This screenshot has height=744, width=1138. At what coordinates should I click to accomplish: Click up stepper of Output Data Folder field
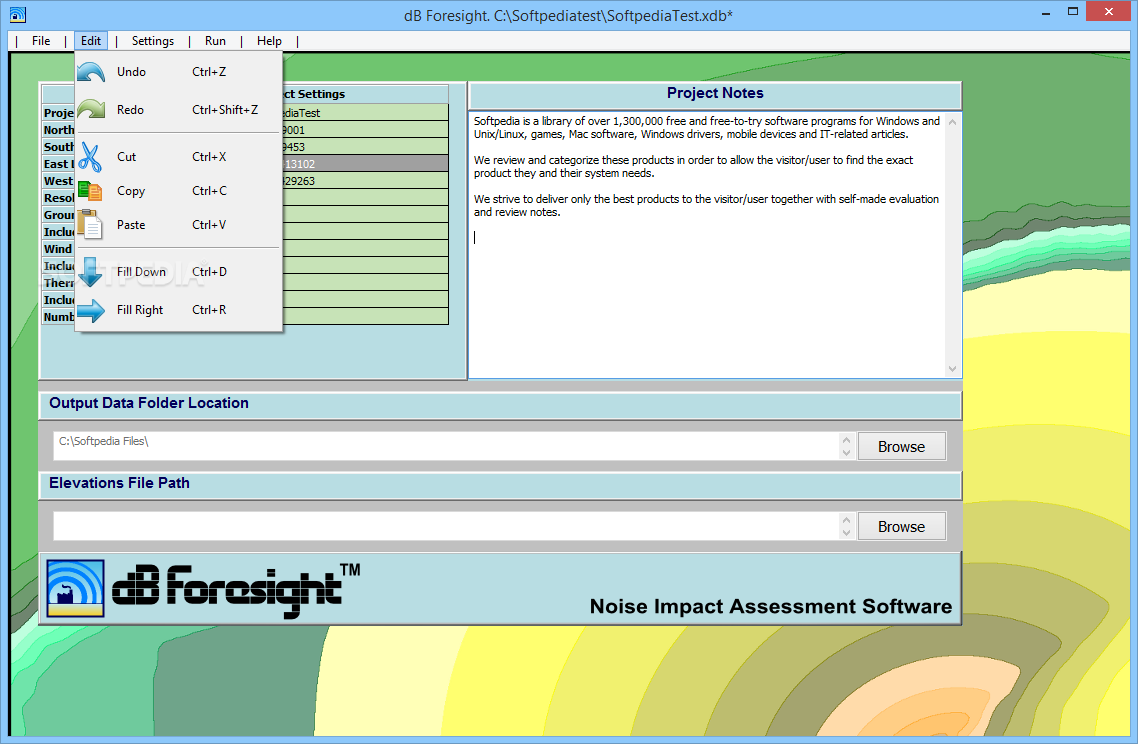846,439
